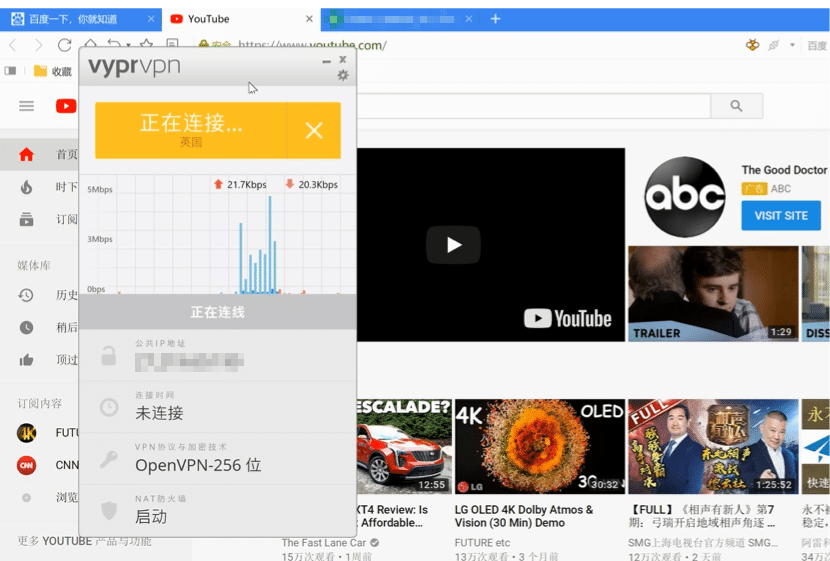Screen dimensions: 830x561
Task: Reload the current page
Action: (x=65, y=45)
